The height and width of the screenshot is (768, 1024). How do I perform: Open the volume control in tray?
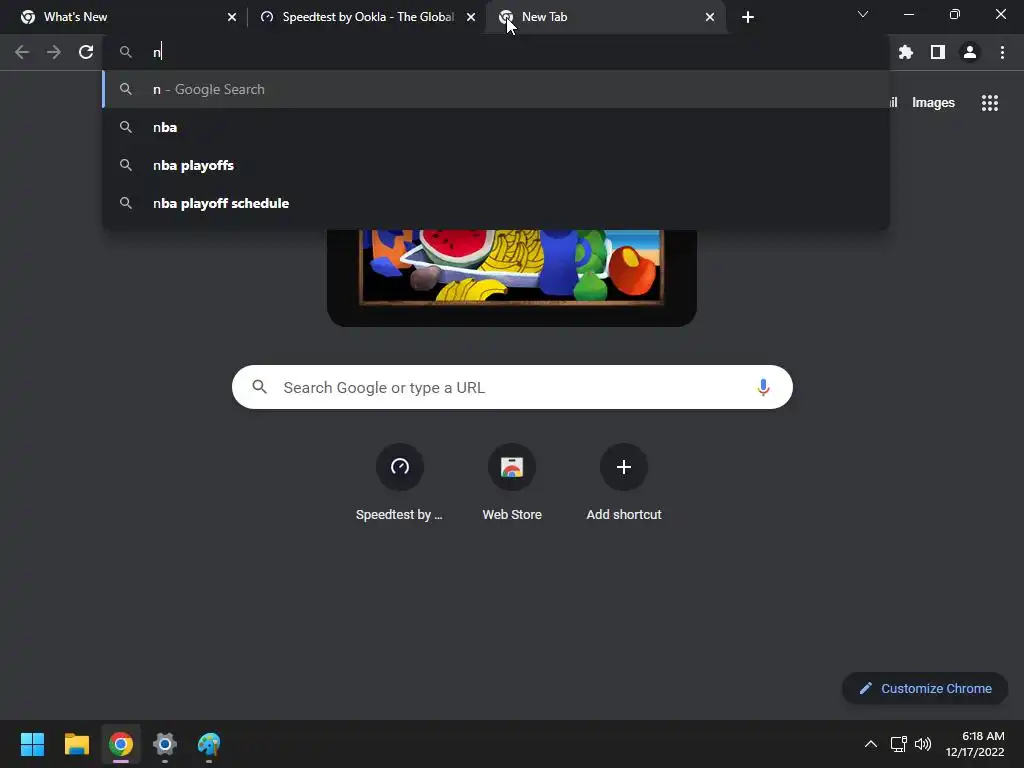click(923, 744)
